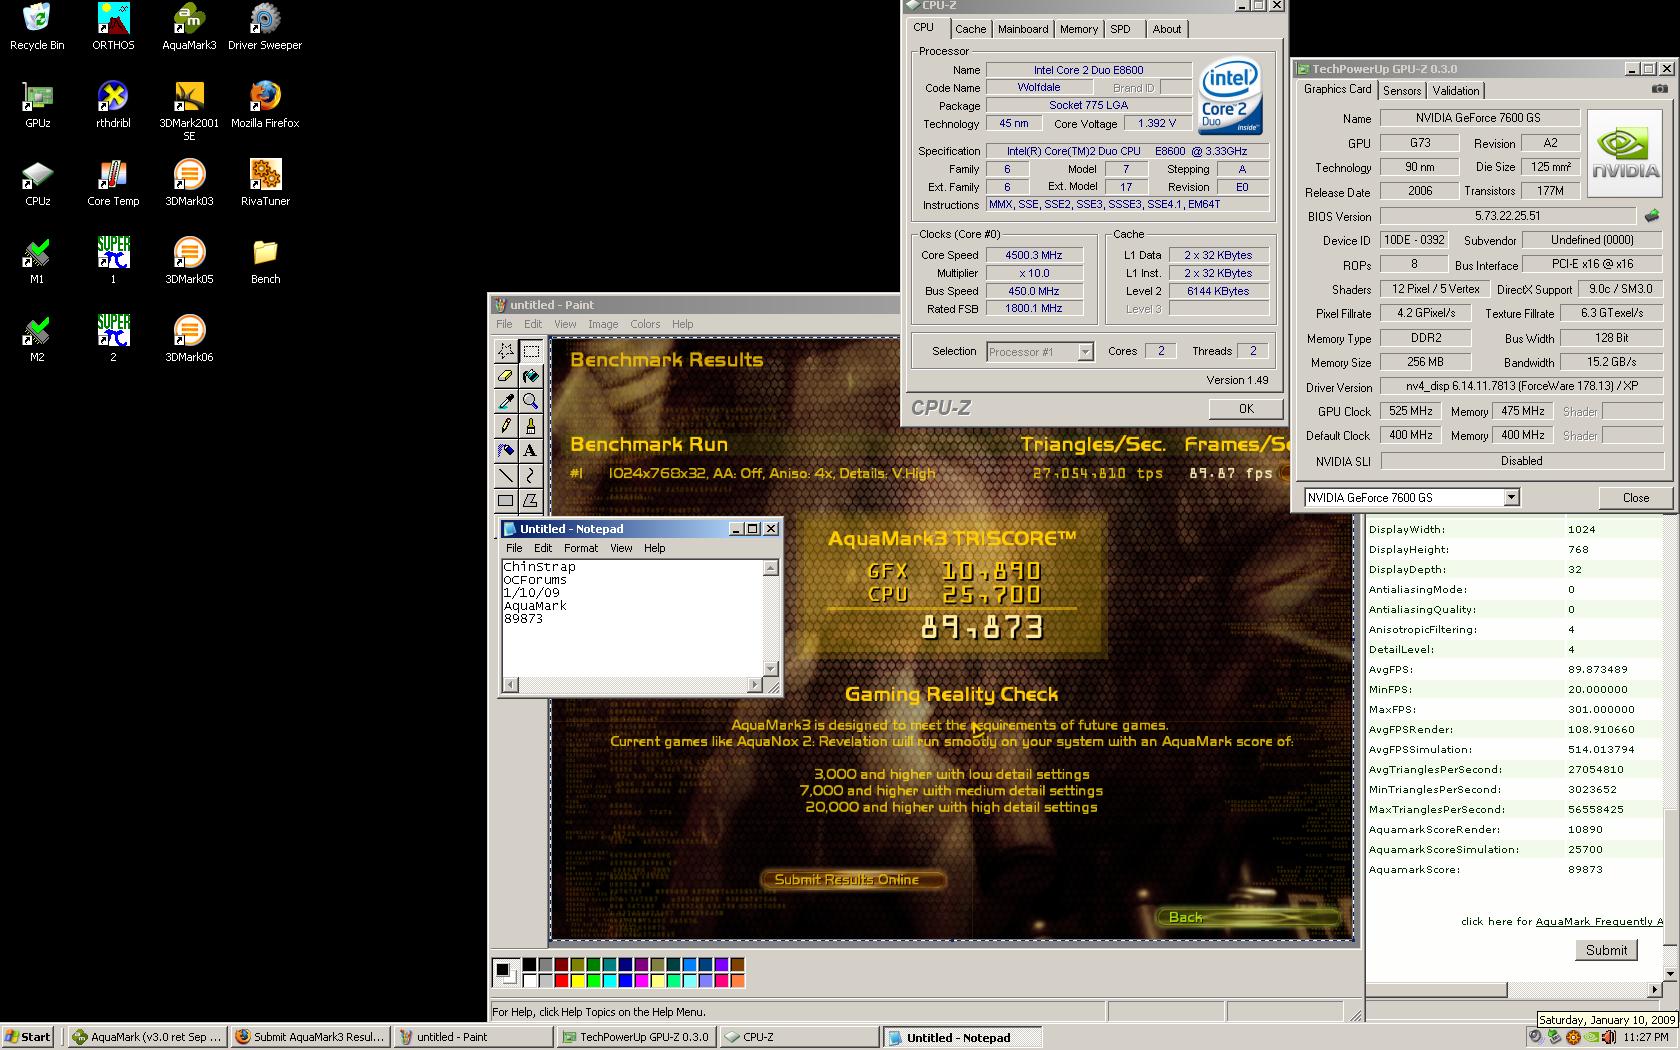1680x1050 pixels.
Task: Pick the Text tool in Paint
Action: [x=531, y=451]
